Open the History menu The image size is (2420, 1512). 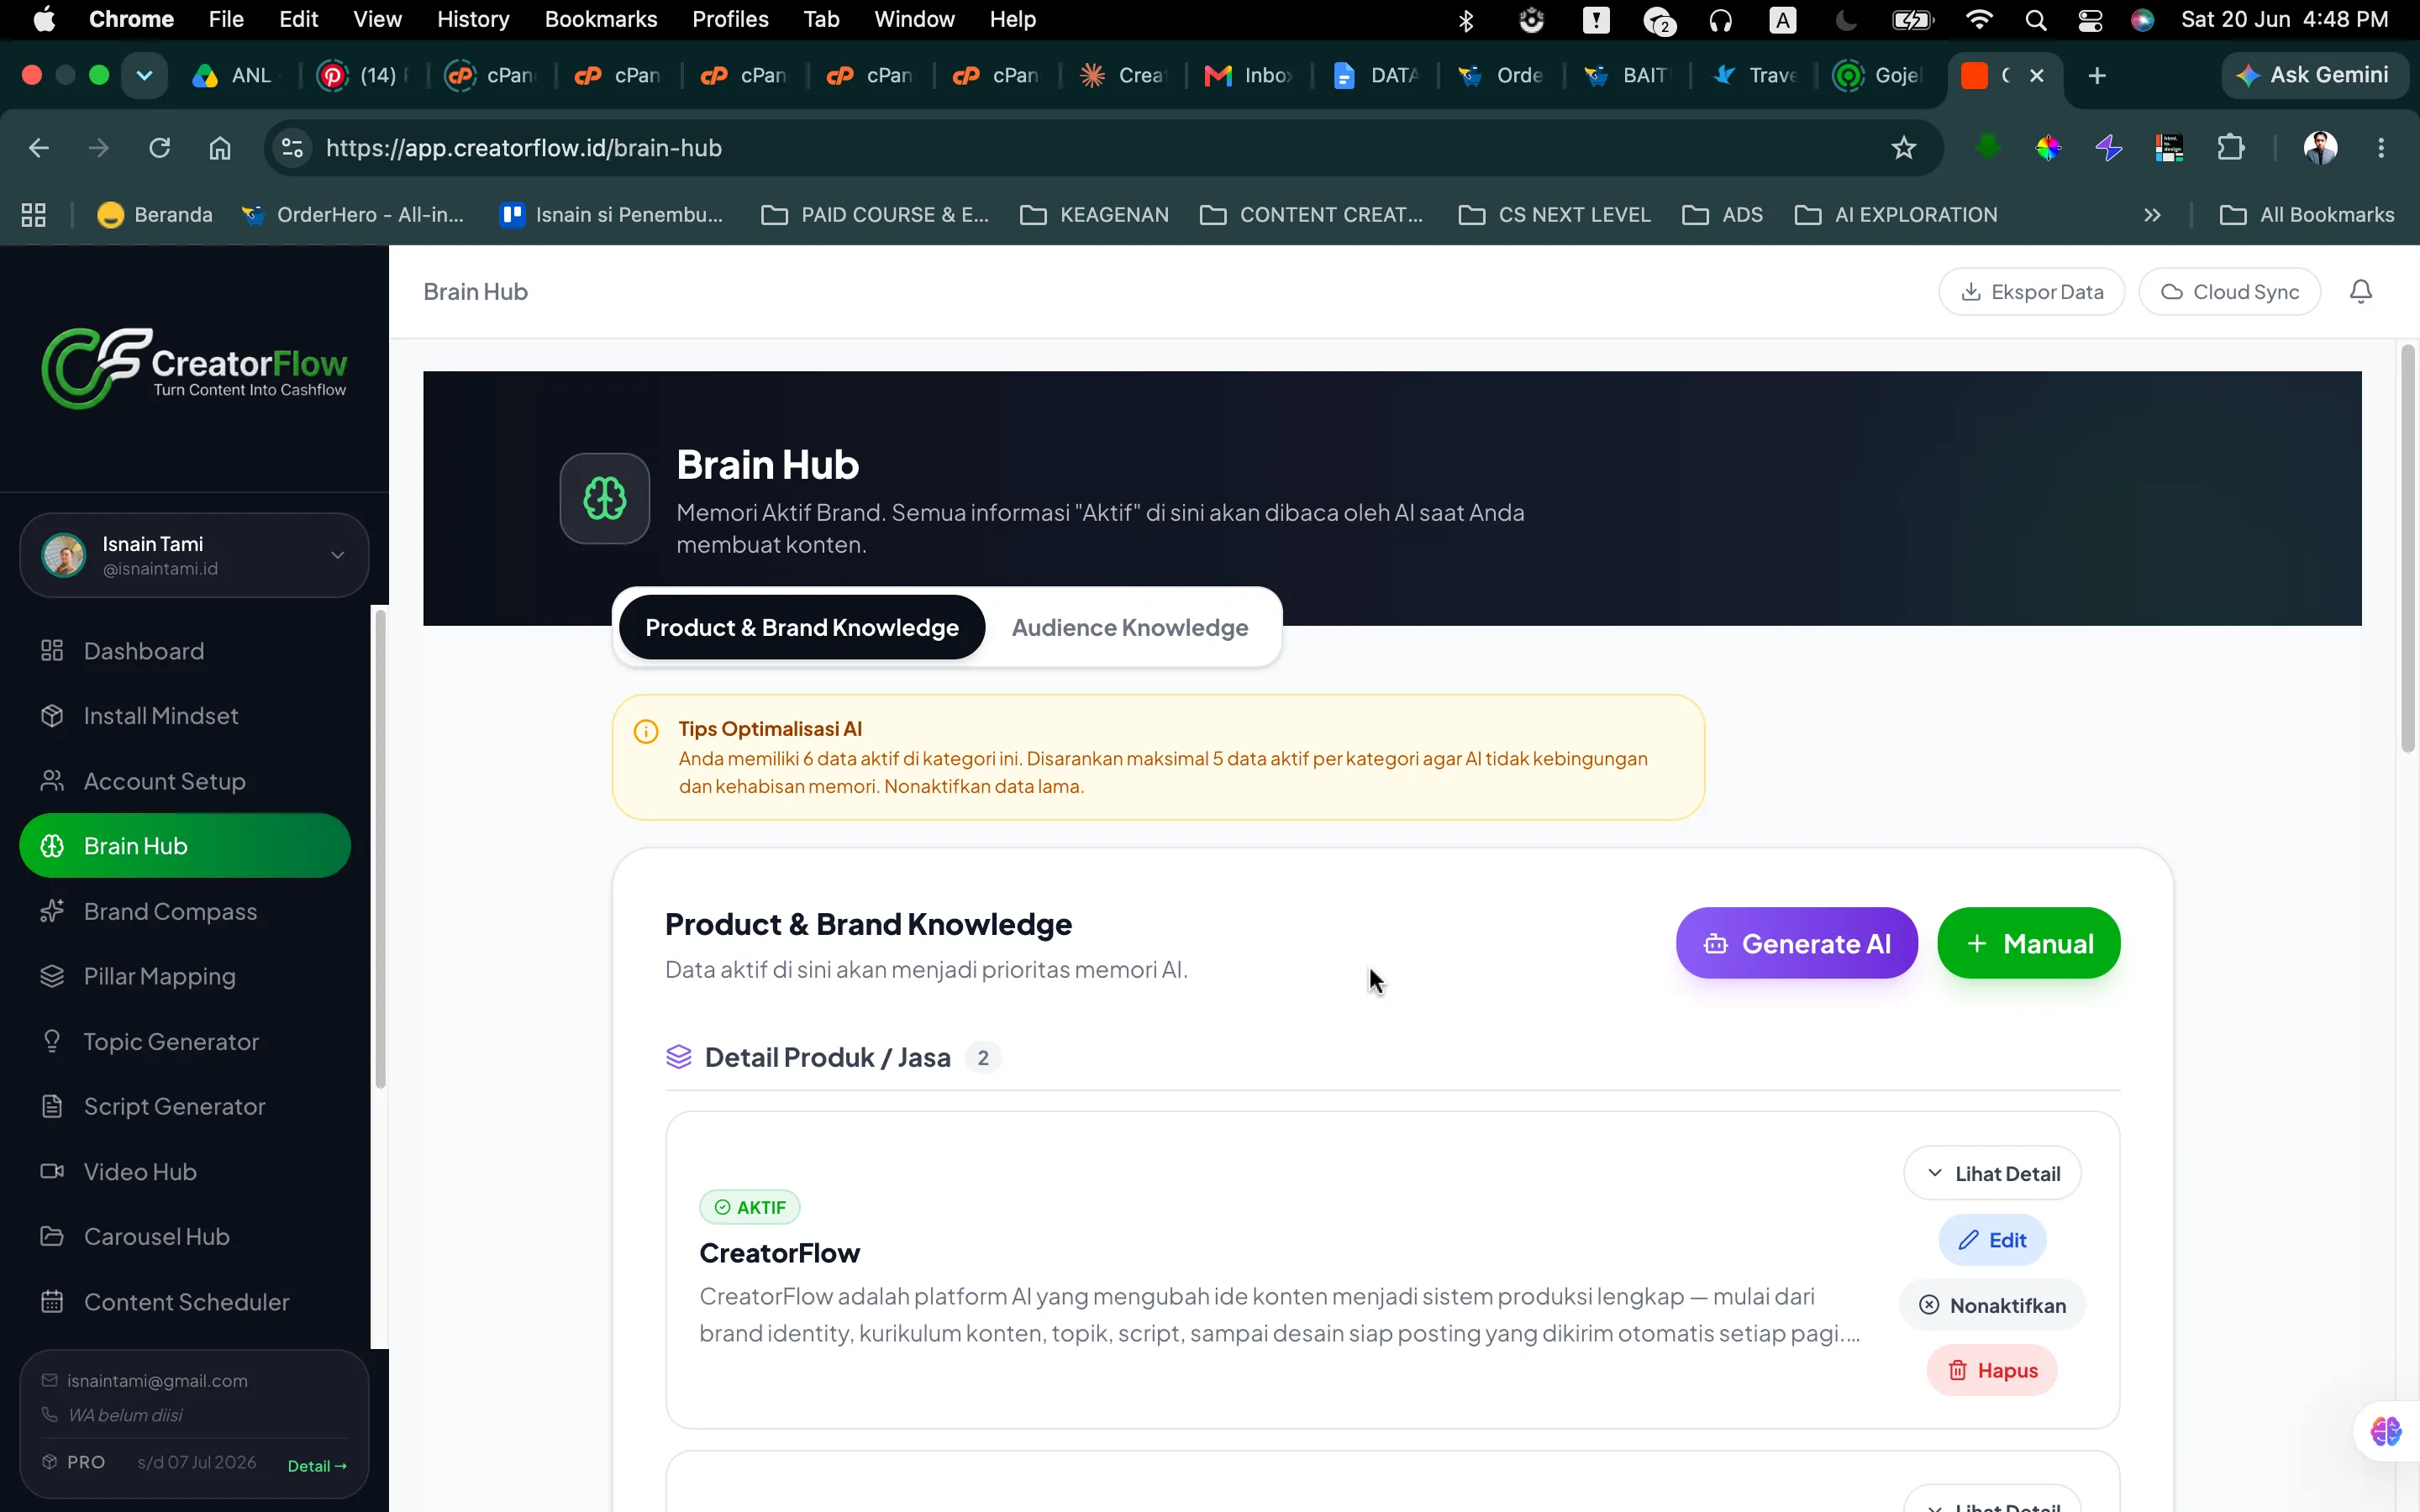pos(473,20)
